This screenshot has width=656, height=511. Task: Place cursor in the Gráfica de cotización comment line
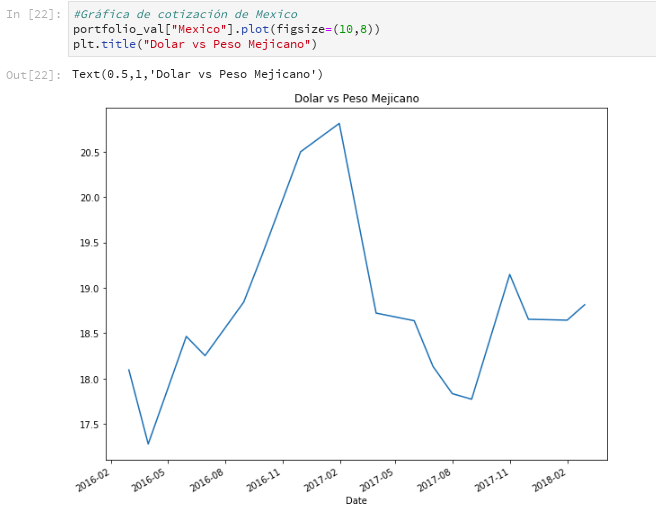[x=184, y=14]
